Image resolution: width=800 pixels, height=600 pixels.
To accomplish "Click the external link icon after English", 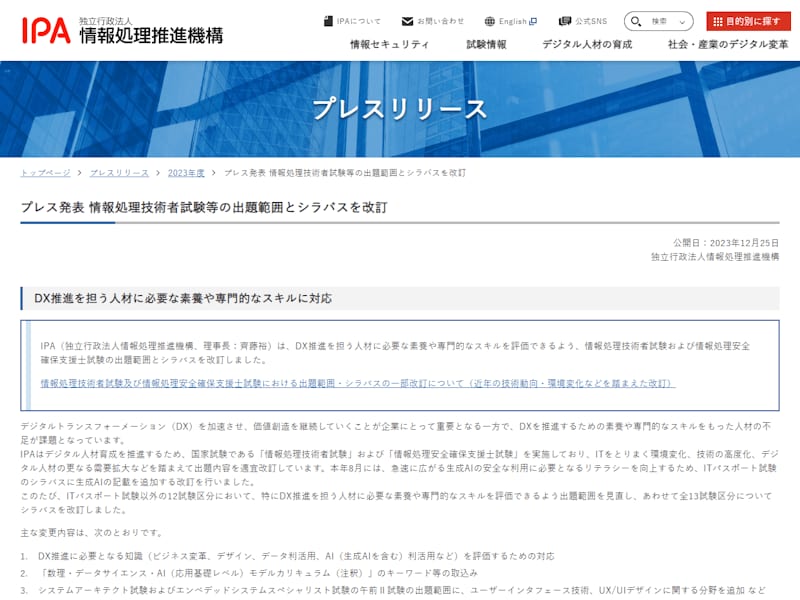I will (x=533, y=21).
